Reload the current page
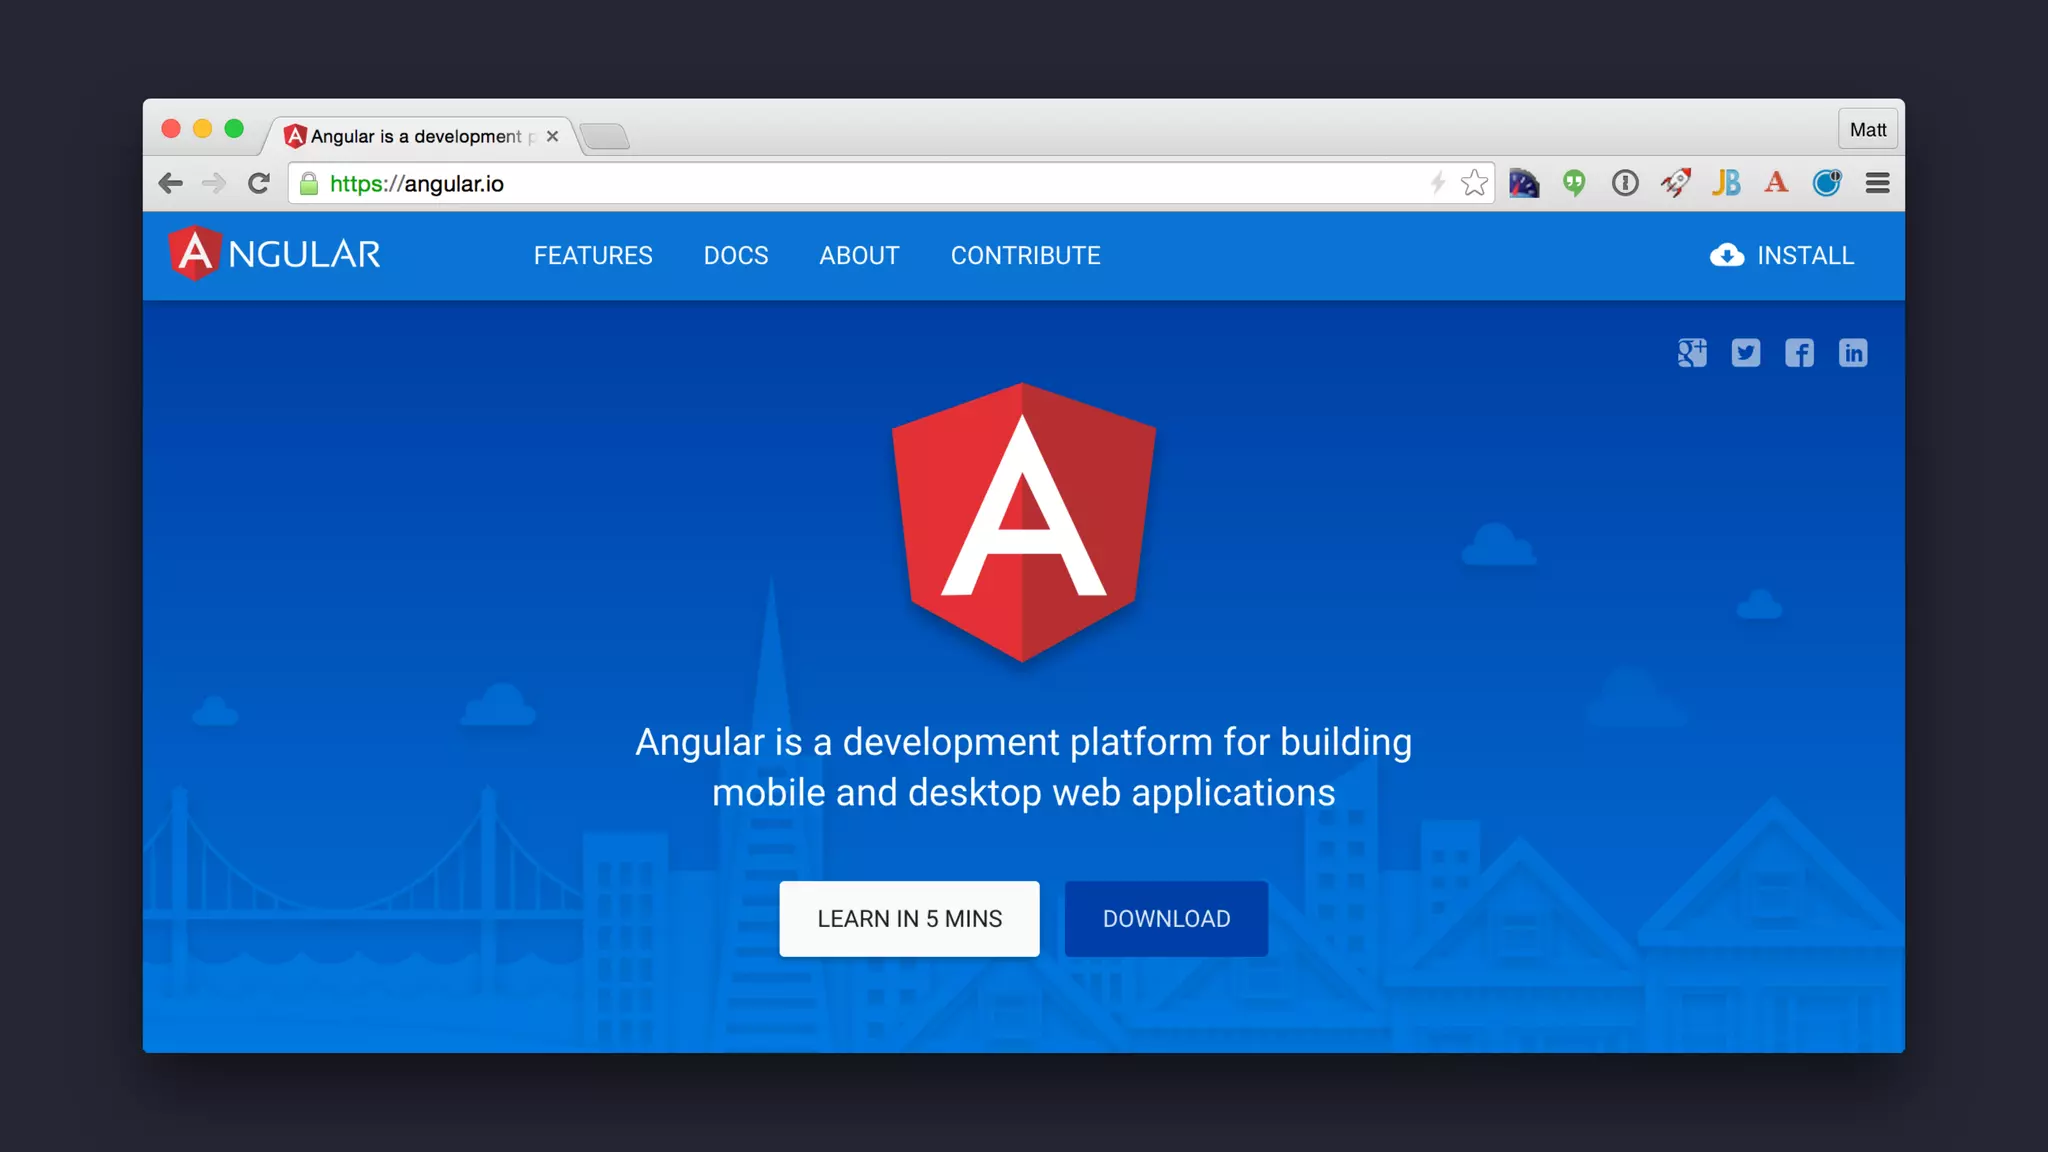This screenshot has width=2048, height=1152. pos(259,183)
